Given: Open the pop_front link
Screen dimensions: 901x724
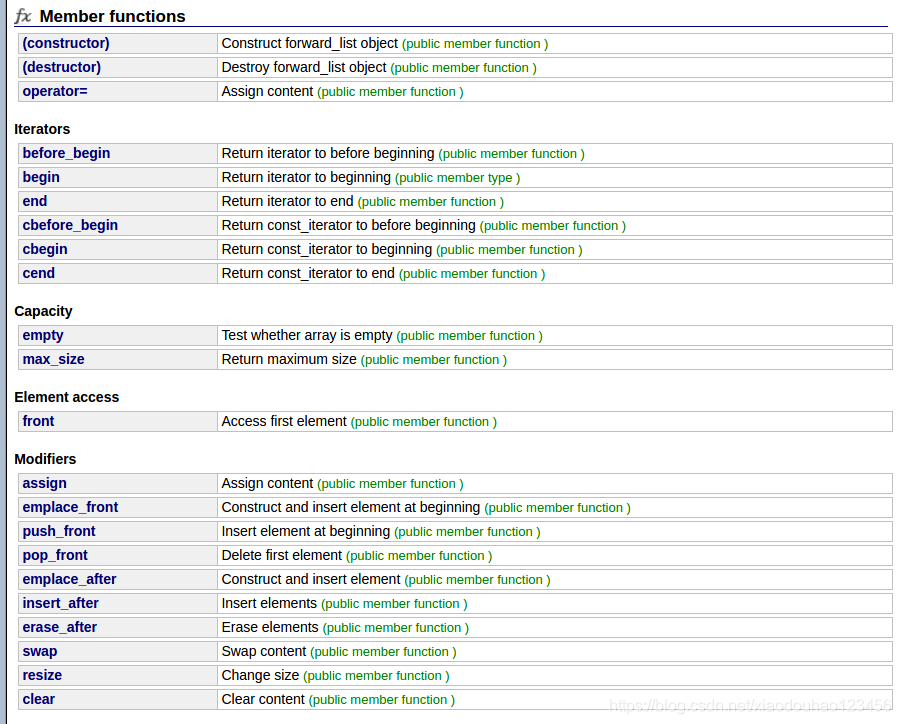Looking at the screenshot, I should (55, 556).
